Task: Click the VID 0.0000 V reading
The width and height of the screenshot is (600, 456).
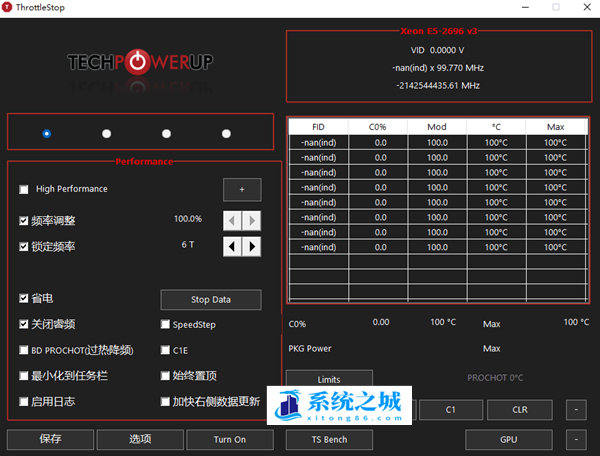Action: pyautogui.click(x=437, y=50)
